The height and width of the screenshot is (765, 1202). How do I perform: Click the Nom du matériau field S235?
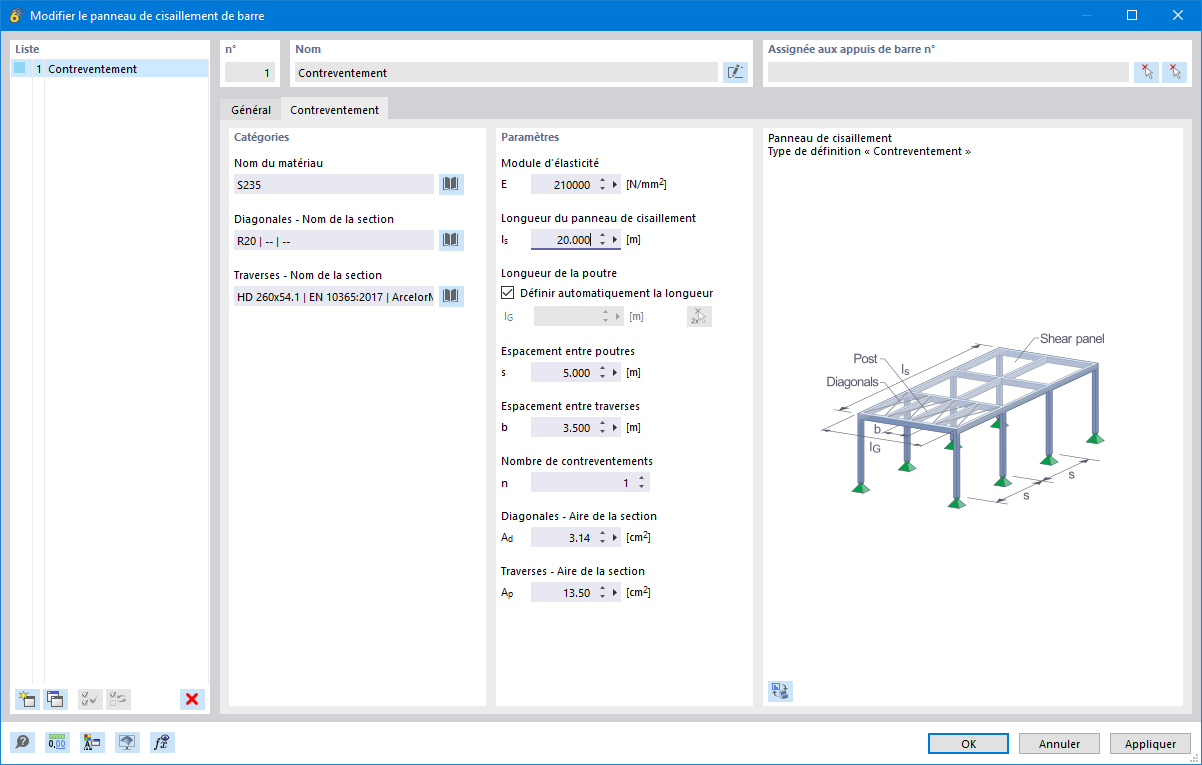point(334,184)
